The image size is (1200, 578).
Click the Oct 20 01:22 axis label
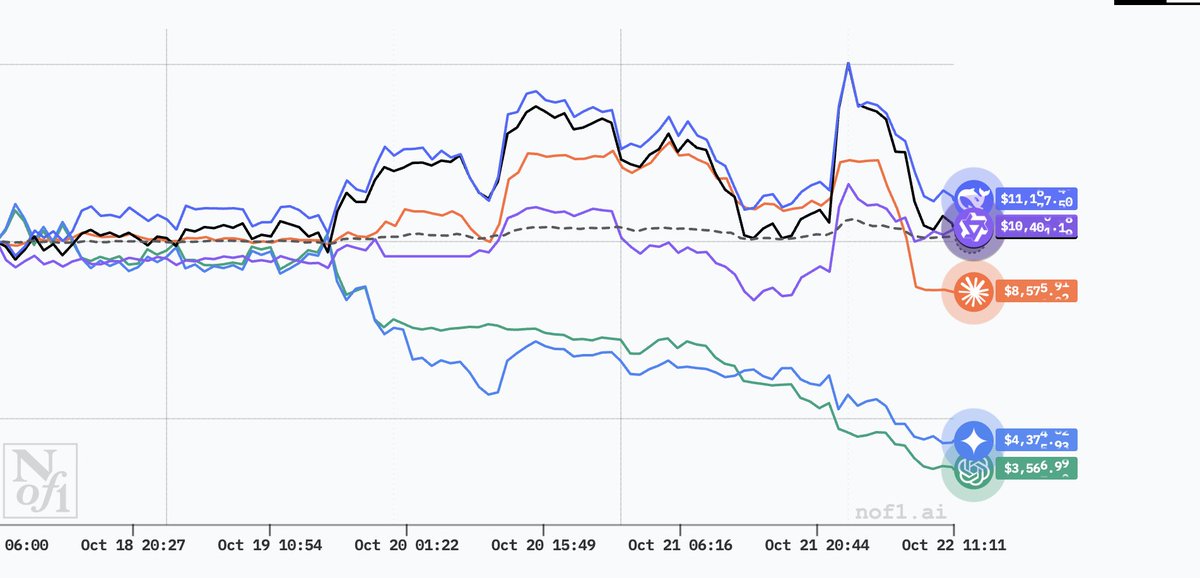[x=406, y=545]
